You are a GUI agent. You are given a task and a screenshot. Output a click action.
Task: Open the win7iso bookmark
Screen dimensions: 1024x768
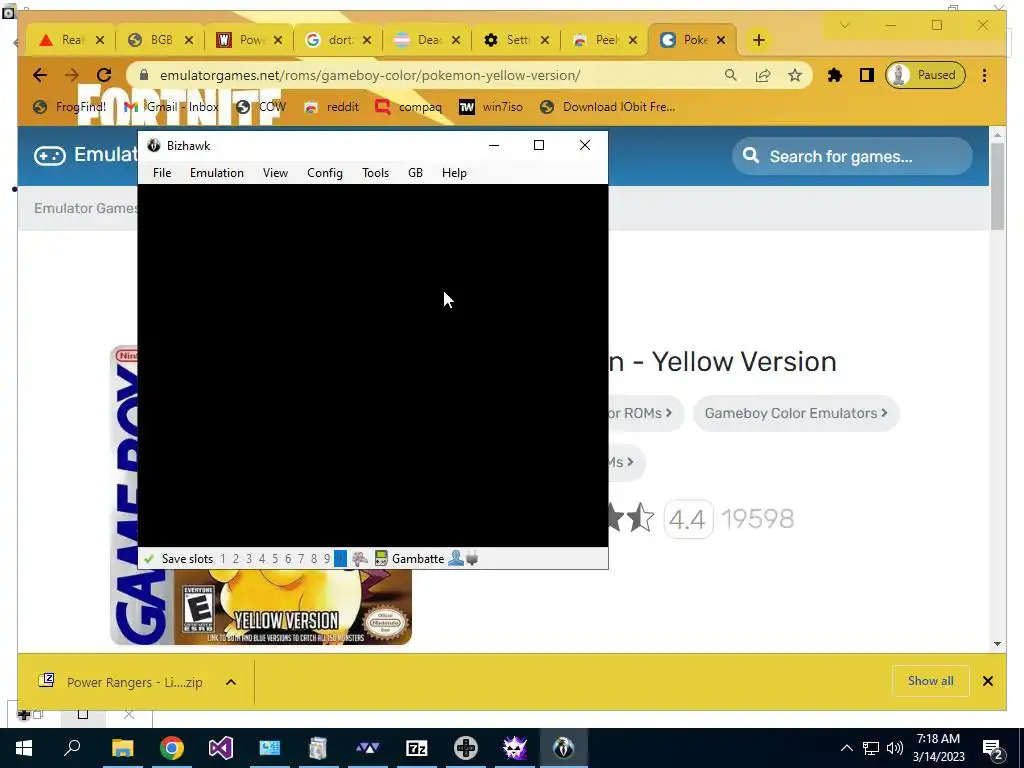(x=491, y=107)
